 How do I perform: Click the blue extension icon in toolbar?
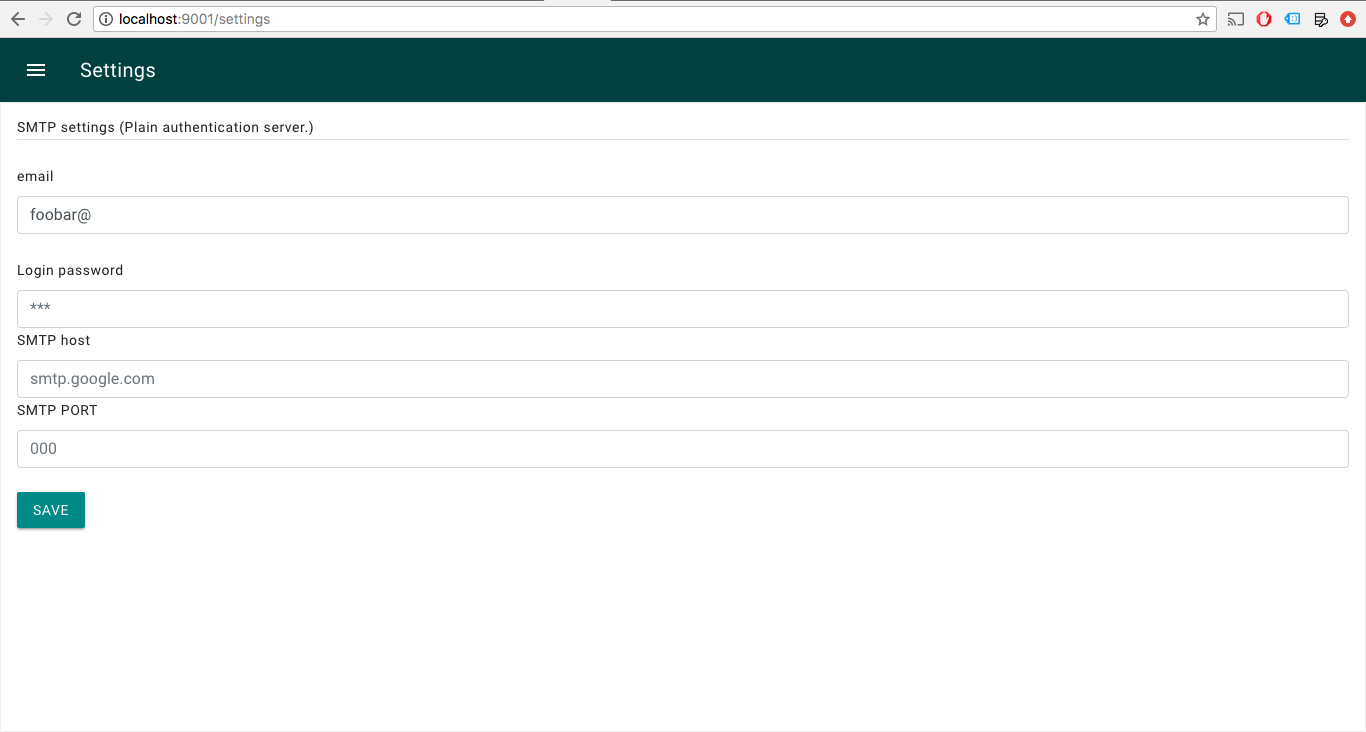click(1292, 19)
